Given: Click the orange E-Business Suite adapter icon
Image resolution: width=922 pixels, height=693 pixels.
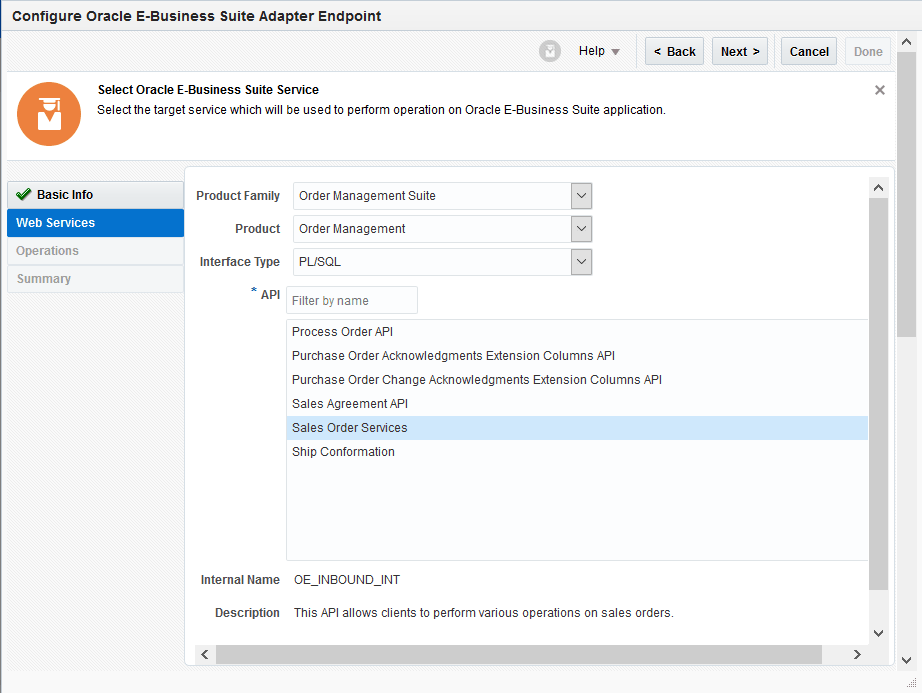Looking at the screenshot, I should 49,114.
